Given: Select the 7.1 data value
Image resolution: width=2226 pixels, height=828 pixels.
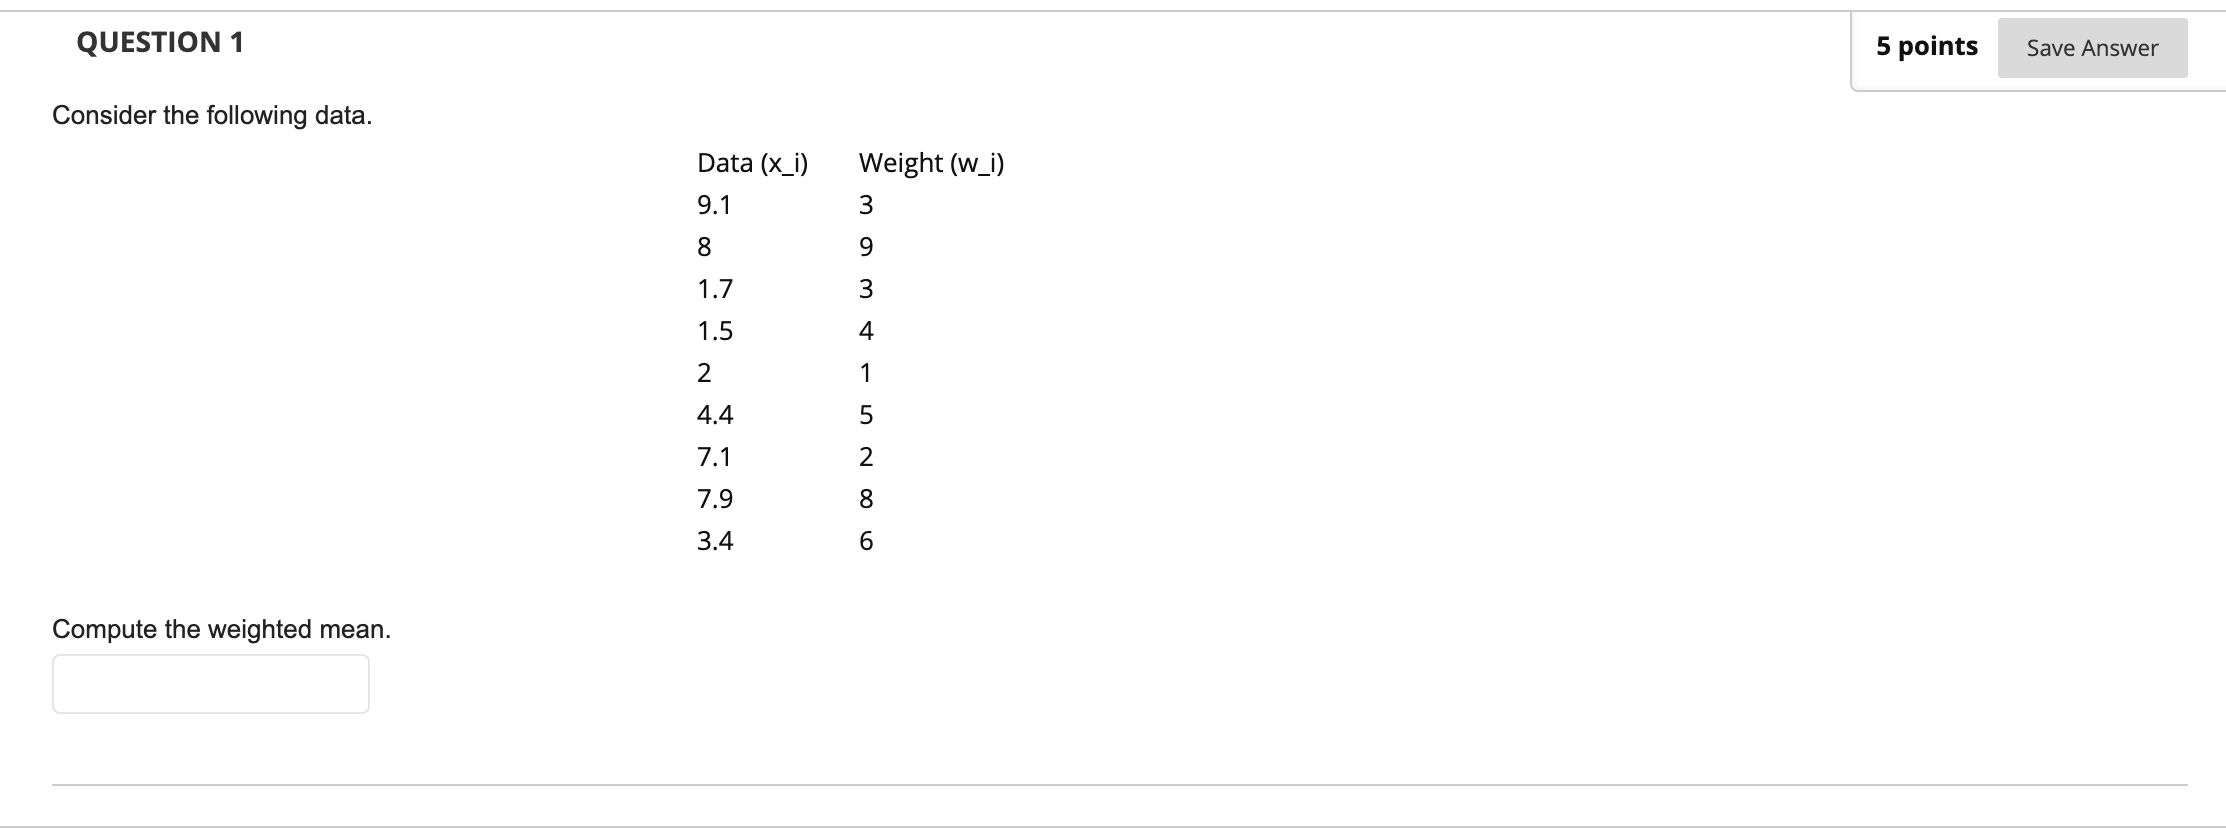Looking at the screenshot, I should [x=714, y=457].
